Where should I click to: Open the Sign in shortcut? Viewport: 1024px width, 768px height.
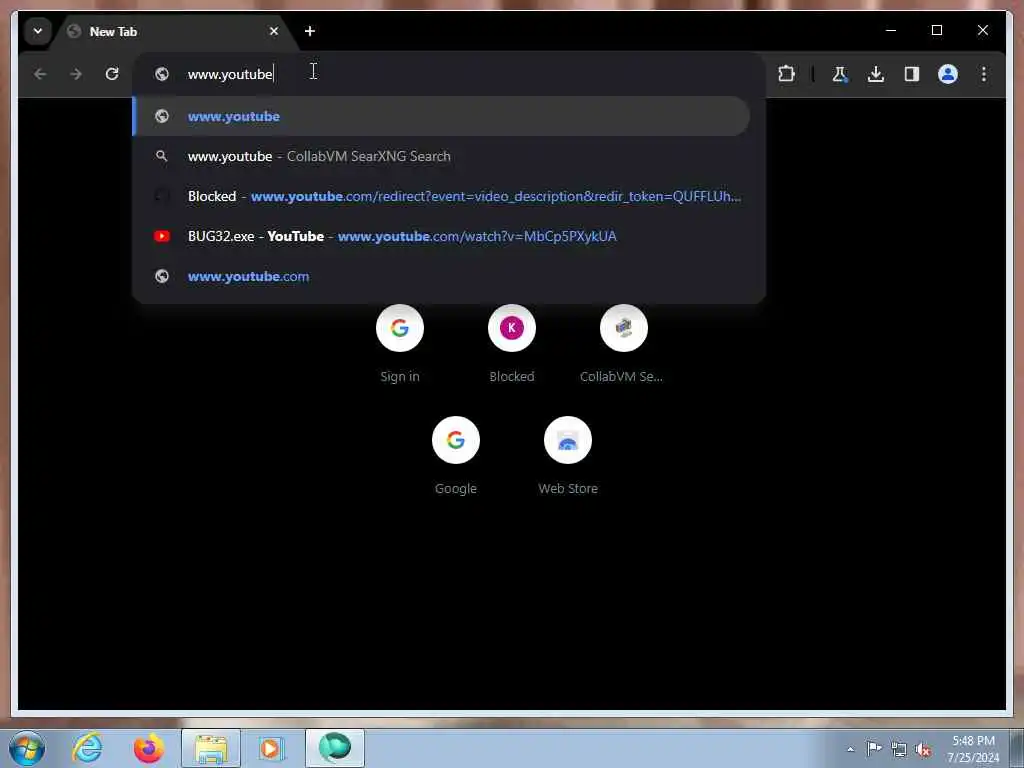click(400, 344)
